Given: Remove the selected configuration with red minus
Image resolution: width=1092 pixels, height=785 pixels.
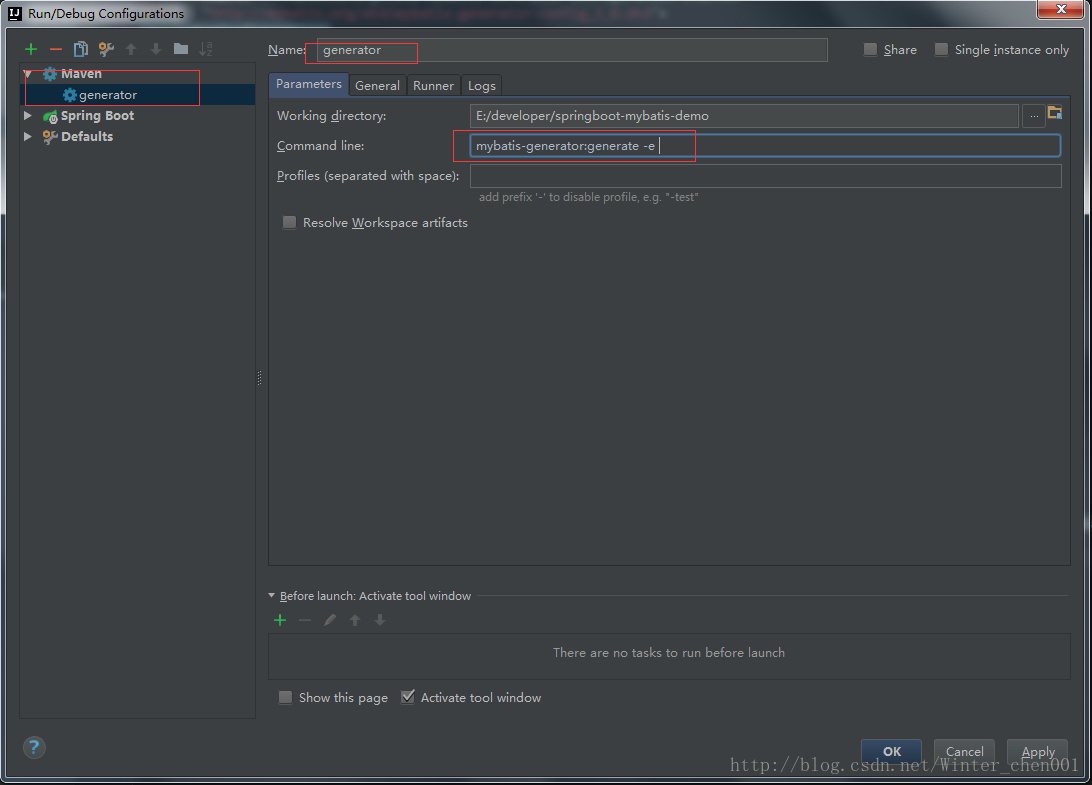Looking at the screenshot, I should tap(56, 49).
